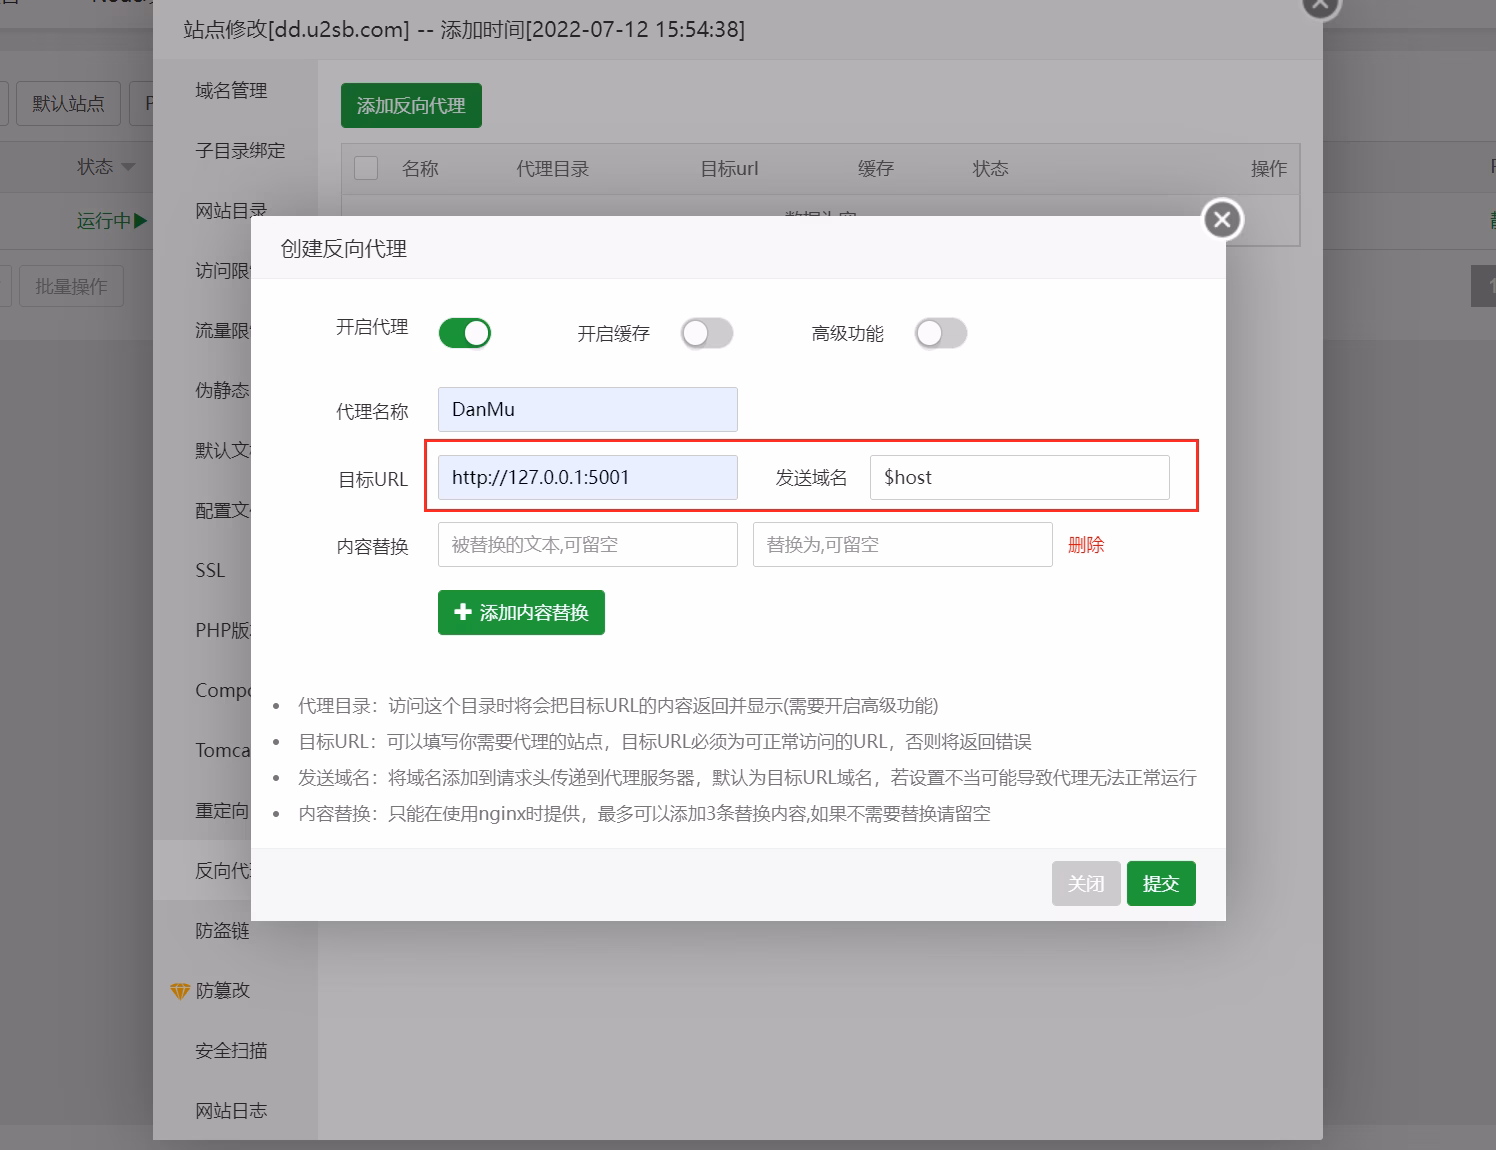Click the 名称 column header

pyautogui.click(x=420, y=169)
